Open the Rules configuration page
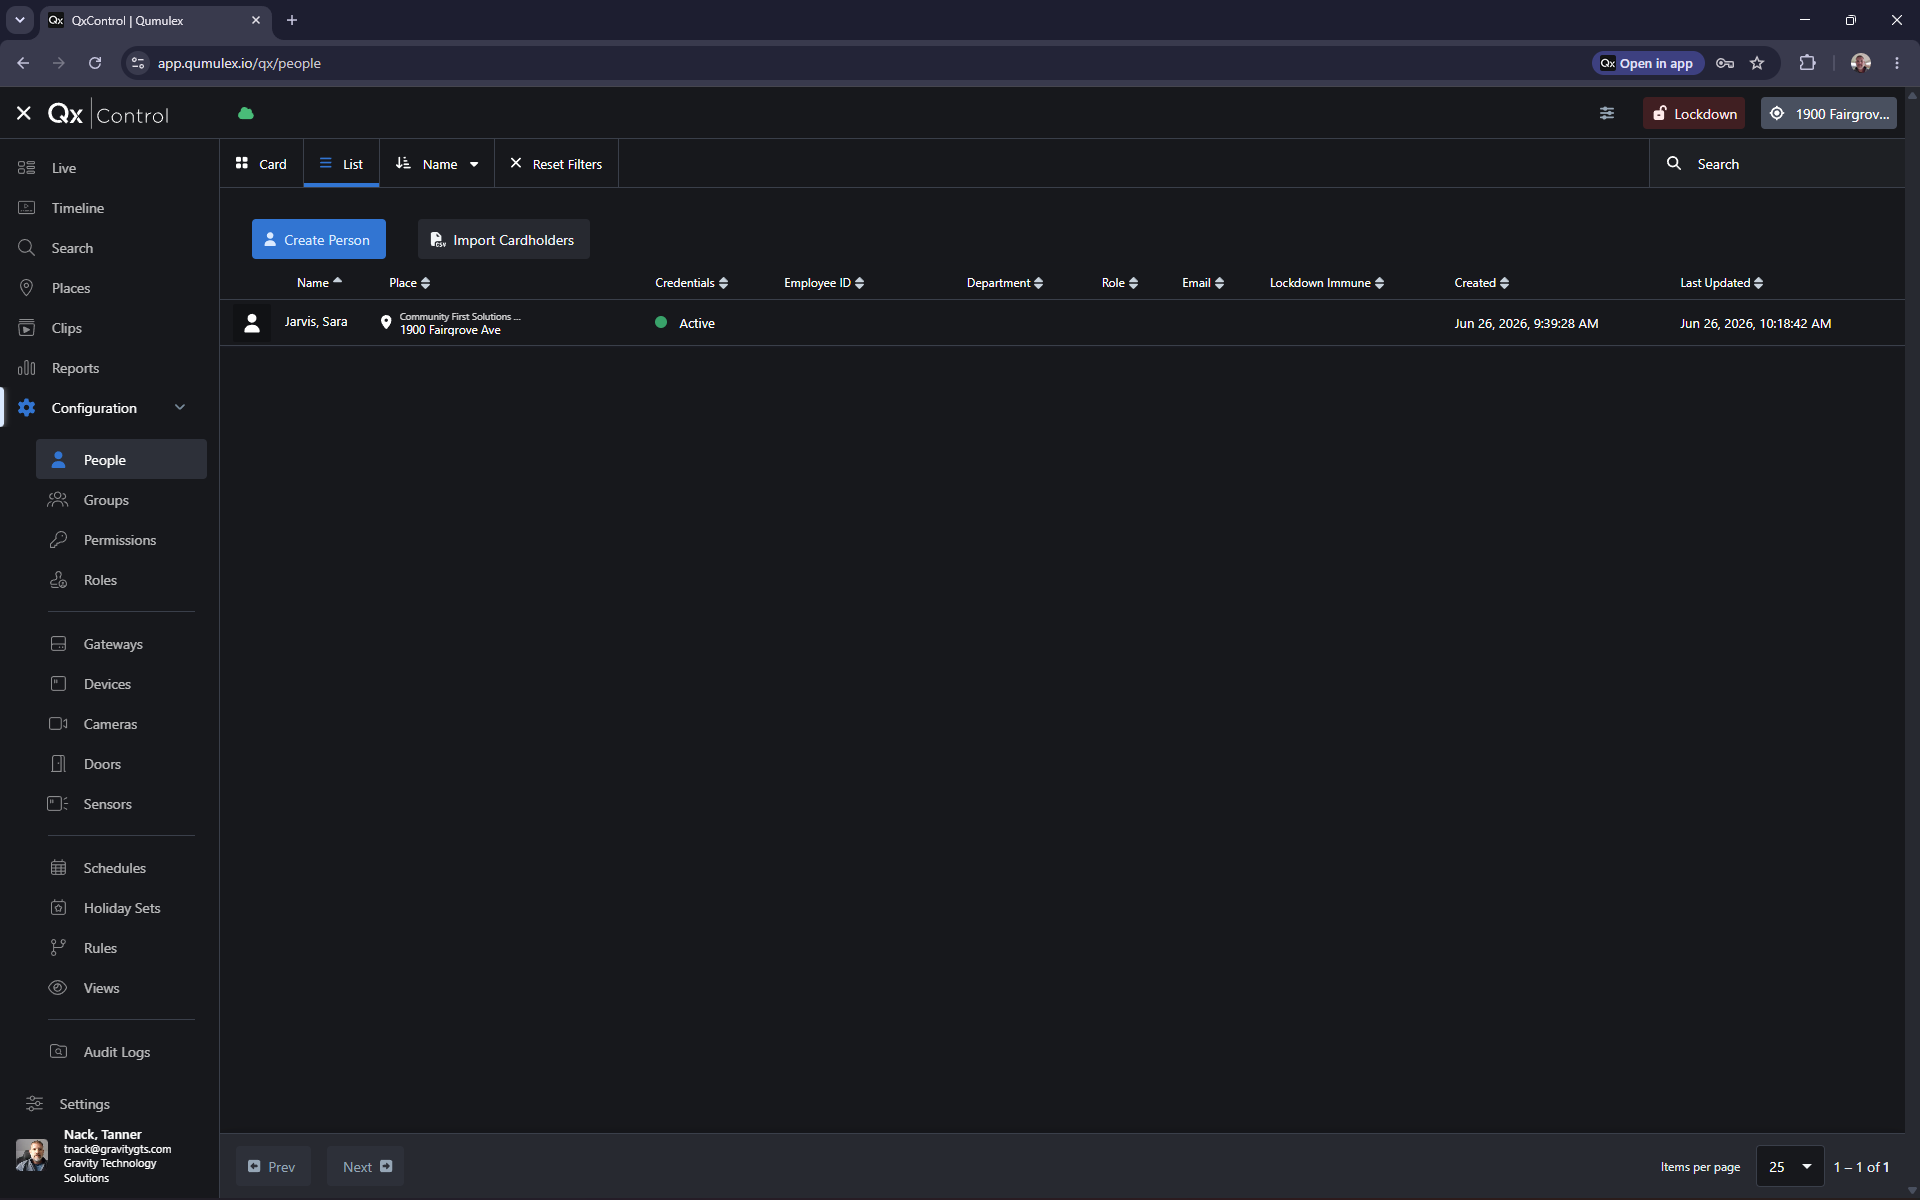The width and height of the screenshot is (1920, 1200). 100,948
